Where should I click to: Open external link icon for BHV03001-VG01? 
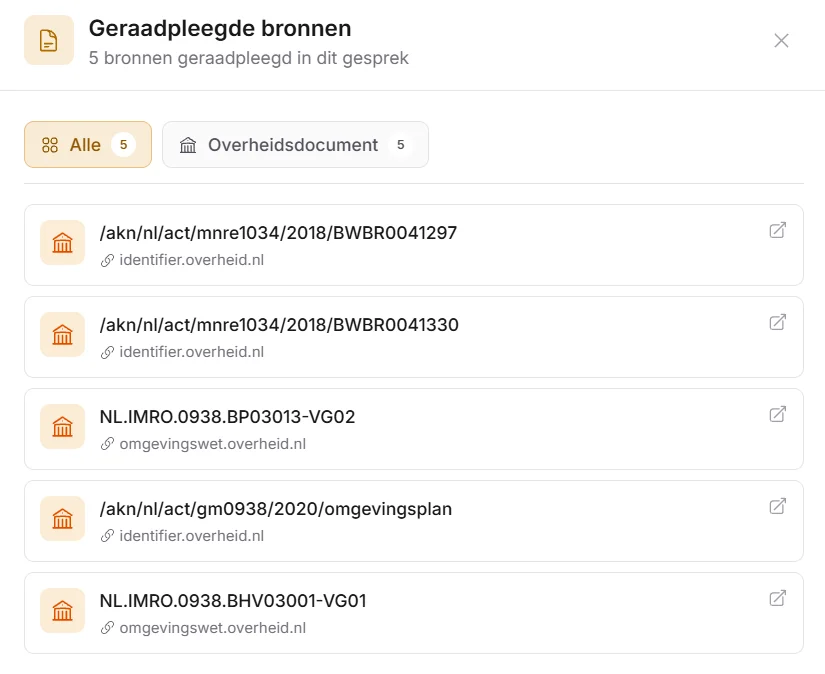point(777,598)
